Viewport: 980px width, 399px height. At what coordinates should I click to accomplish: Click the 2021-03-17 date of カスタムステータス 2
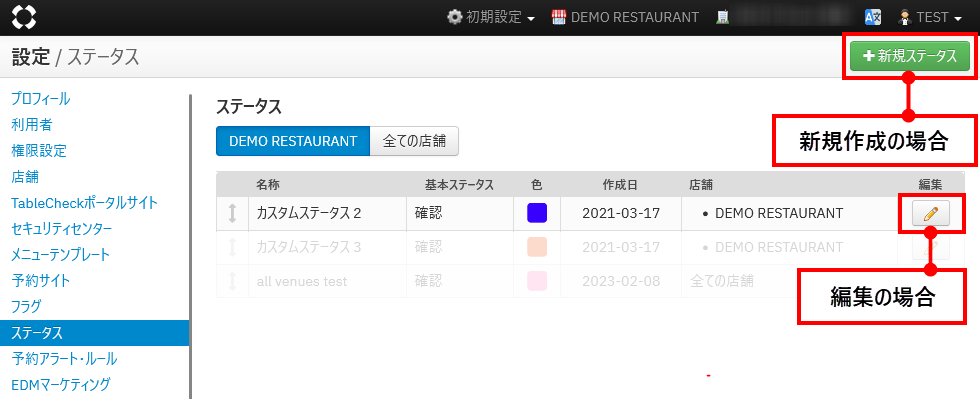621,213
